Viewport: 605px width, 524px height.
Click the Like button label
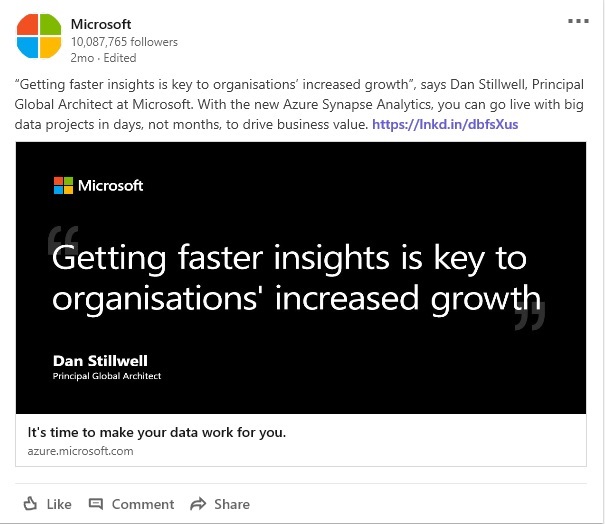click(x=59, y=504)
